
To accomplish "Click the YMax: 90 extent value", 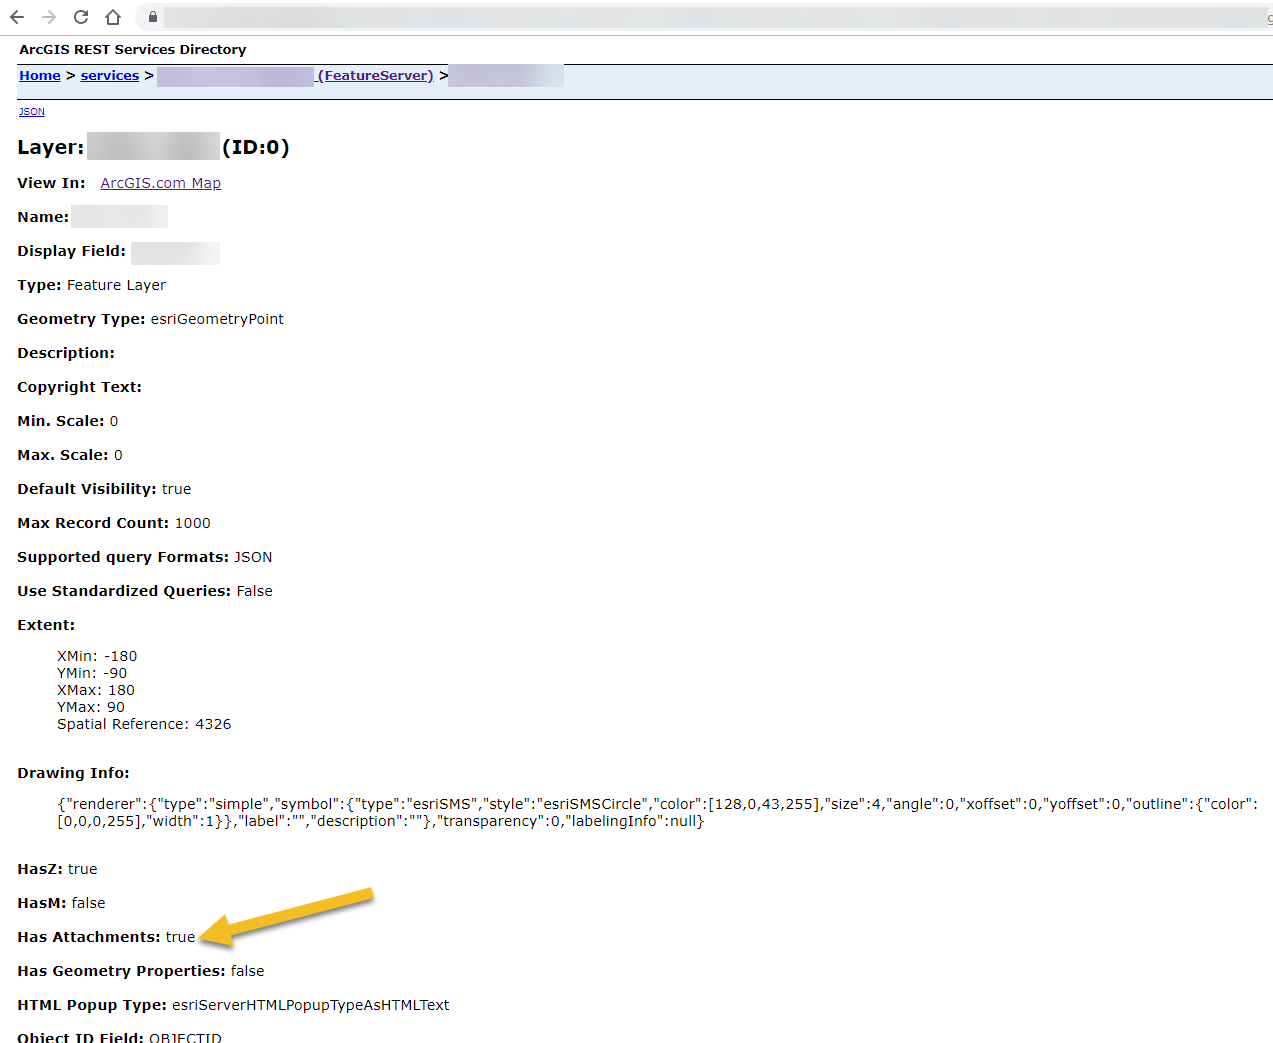I will coord(91,707).
